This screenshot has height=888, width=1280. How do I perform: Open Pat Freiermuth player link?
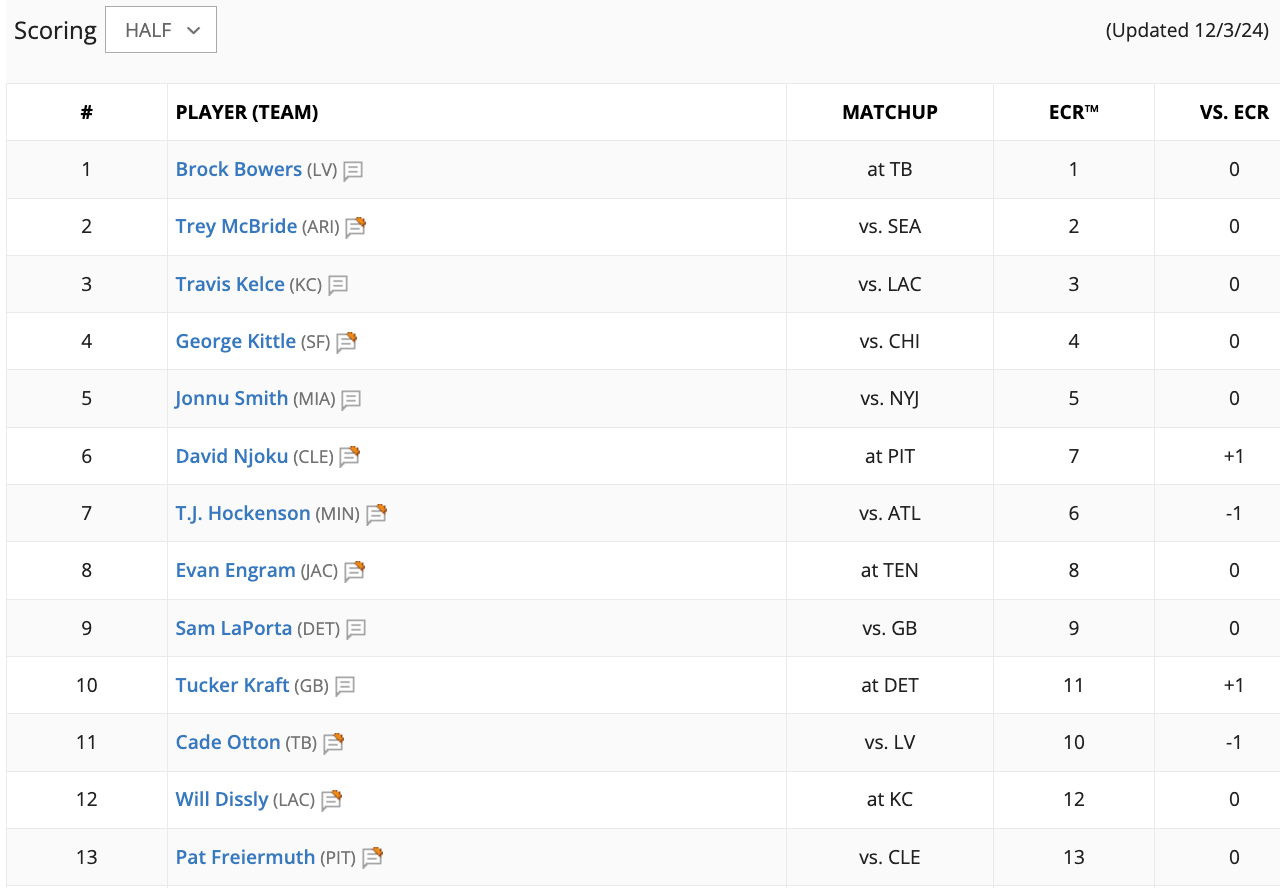coord(245,857)
